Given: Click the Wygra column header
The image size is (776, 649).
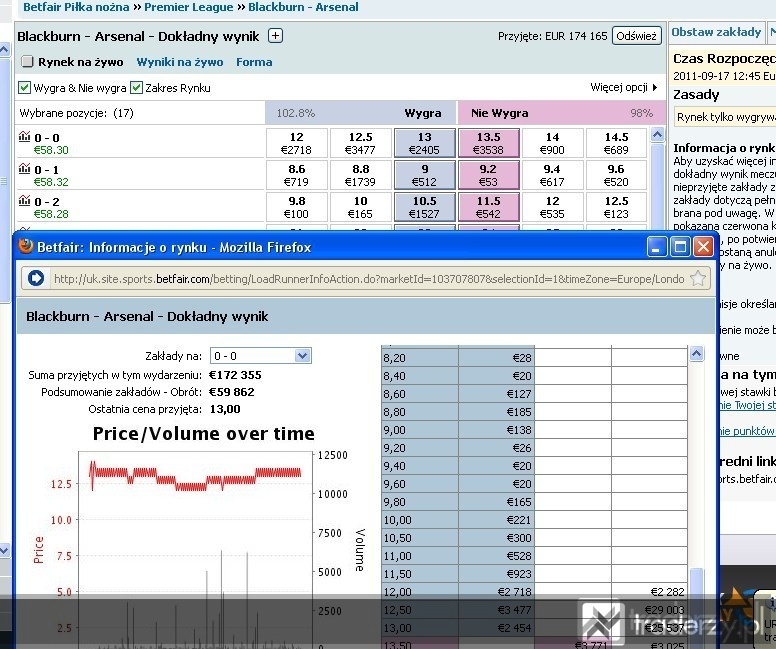Looking at the screenshot, I should tap(423, 113).
